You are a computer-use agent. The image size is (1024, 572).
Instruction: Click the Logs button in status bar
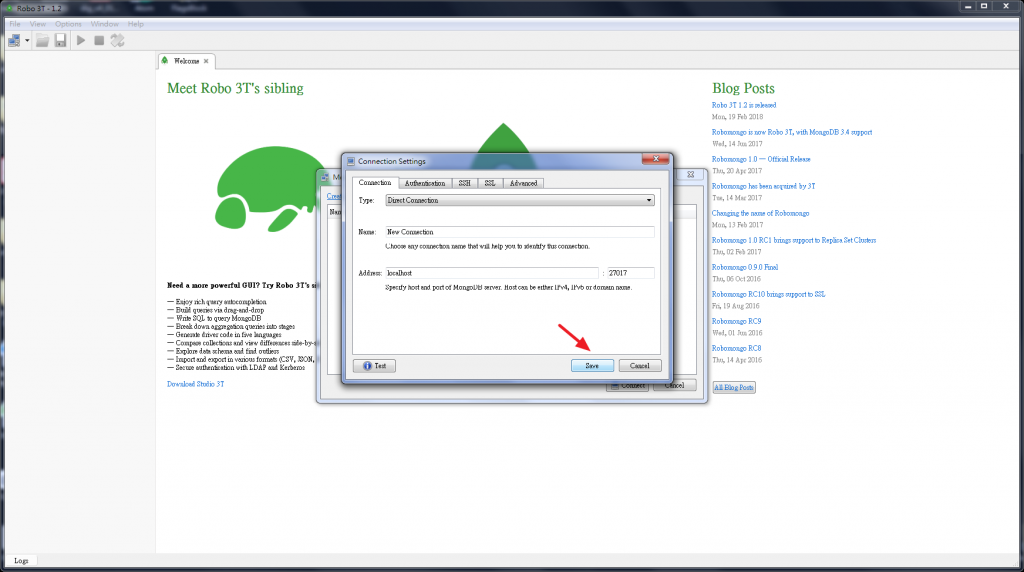click(x=22, y=561)
